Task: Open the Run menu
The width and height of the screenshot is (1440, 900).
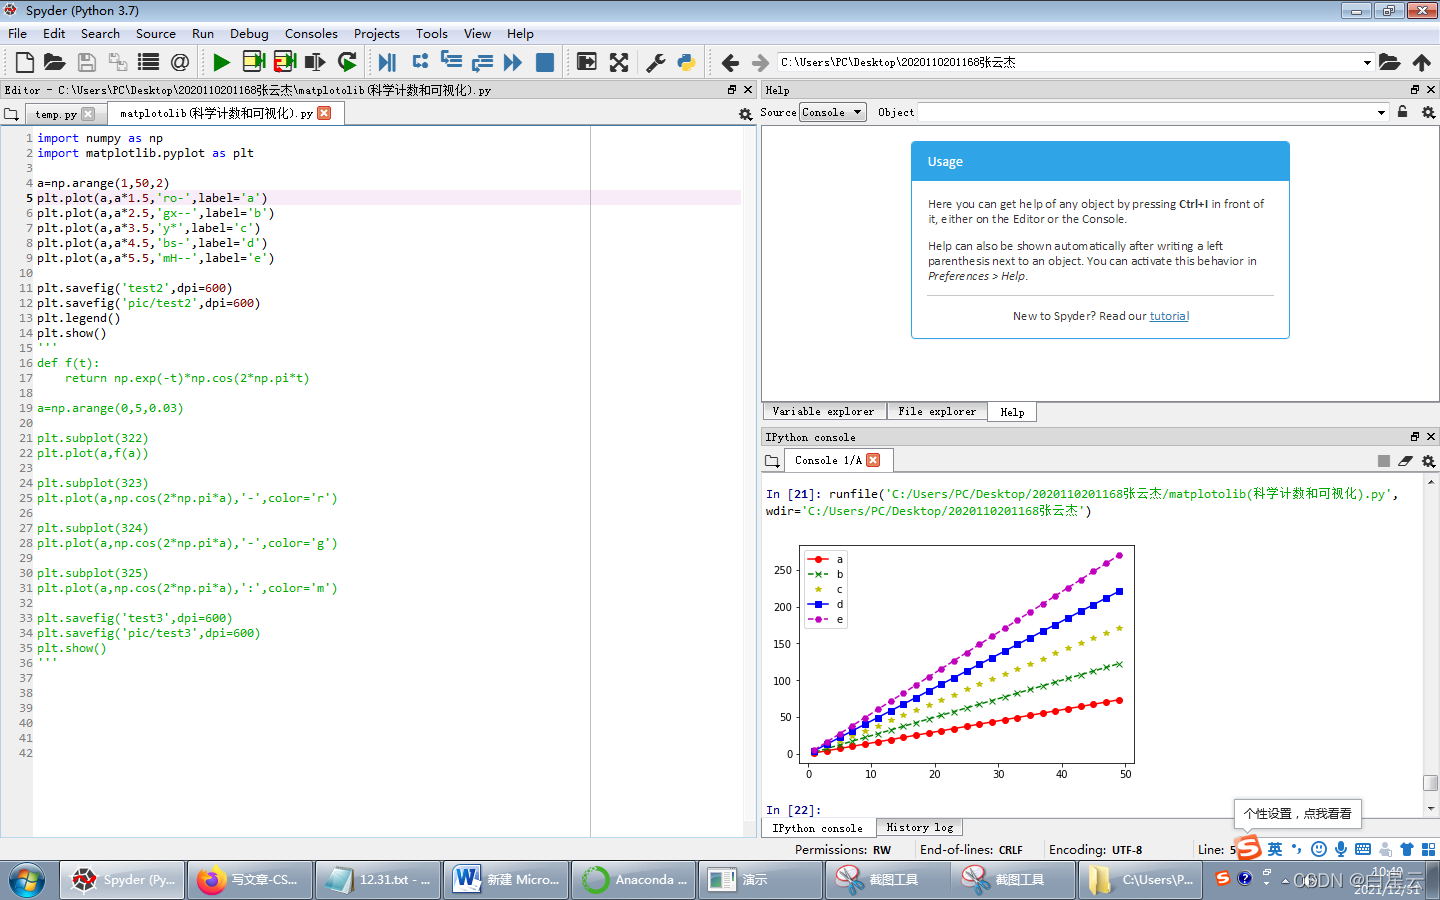Action: (x=203, y=33)
